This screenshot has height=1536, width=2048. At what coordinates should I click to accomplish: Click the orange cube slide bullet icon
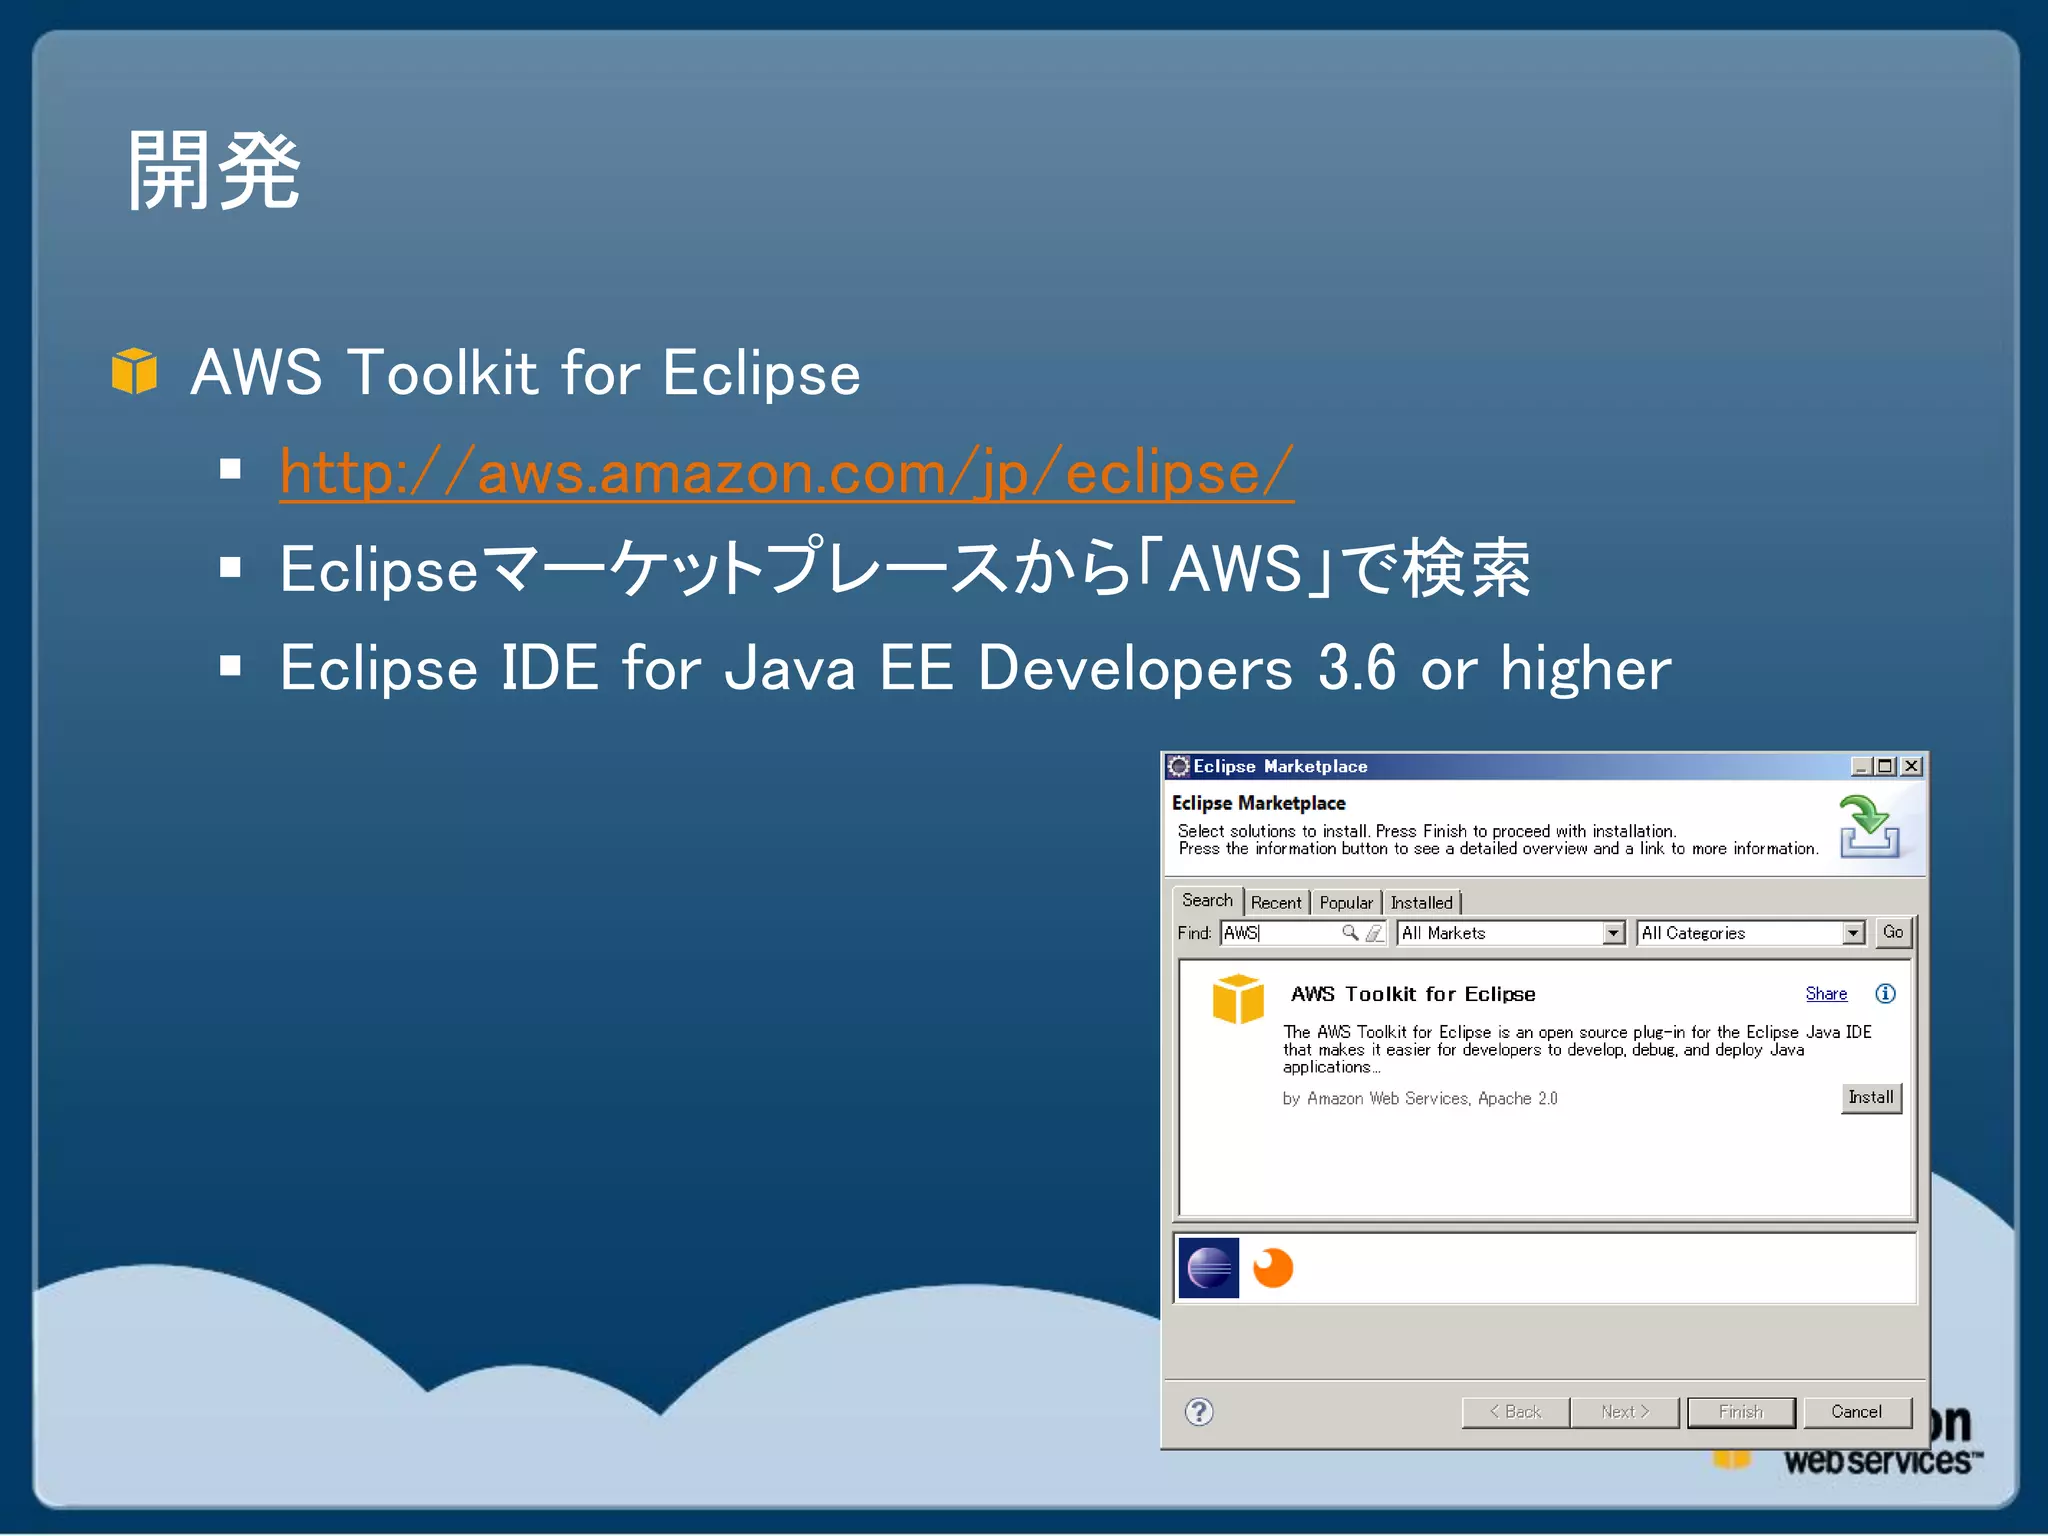(x=134, y=372)
